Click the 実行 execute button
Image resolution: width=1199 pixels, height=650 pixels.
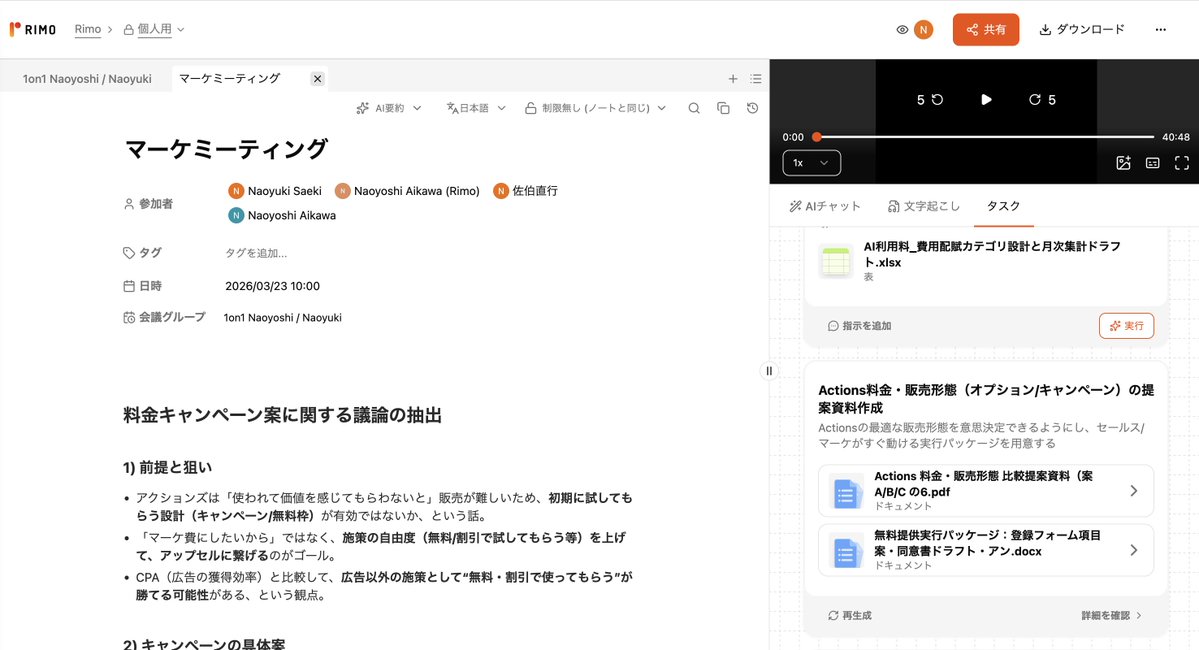pos(1126,325)
